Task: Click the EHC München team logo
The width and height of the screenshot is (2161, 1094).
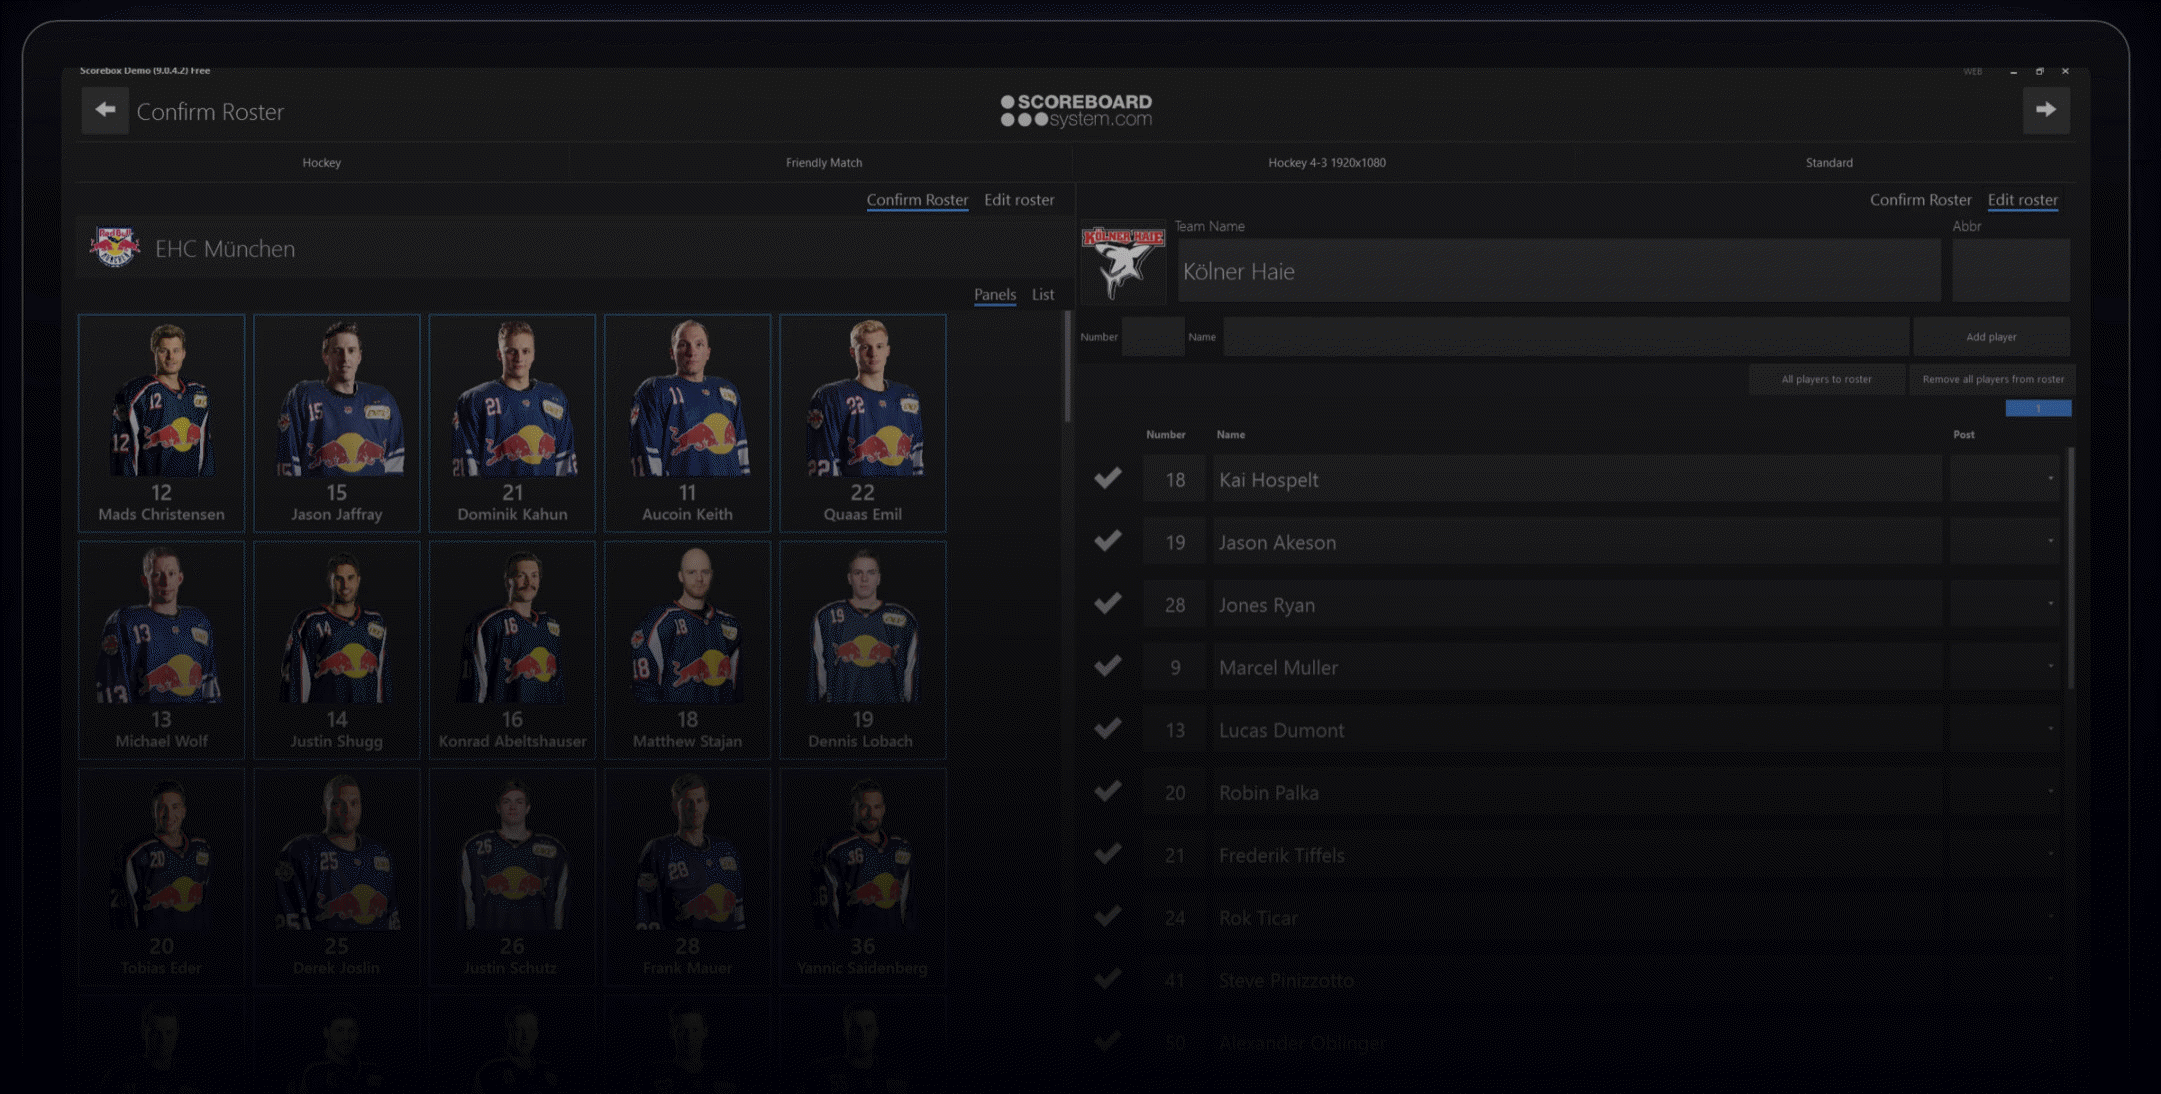Action: point(115,248)
